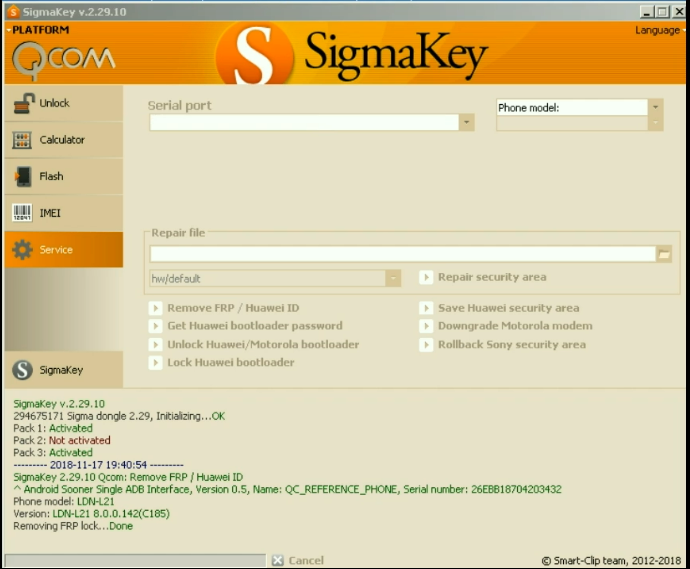The height and width of the screenshot is (569, 690).
Task: Open the Unlock section padlock icon
Action: tap(24, 103)
